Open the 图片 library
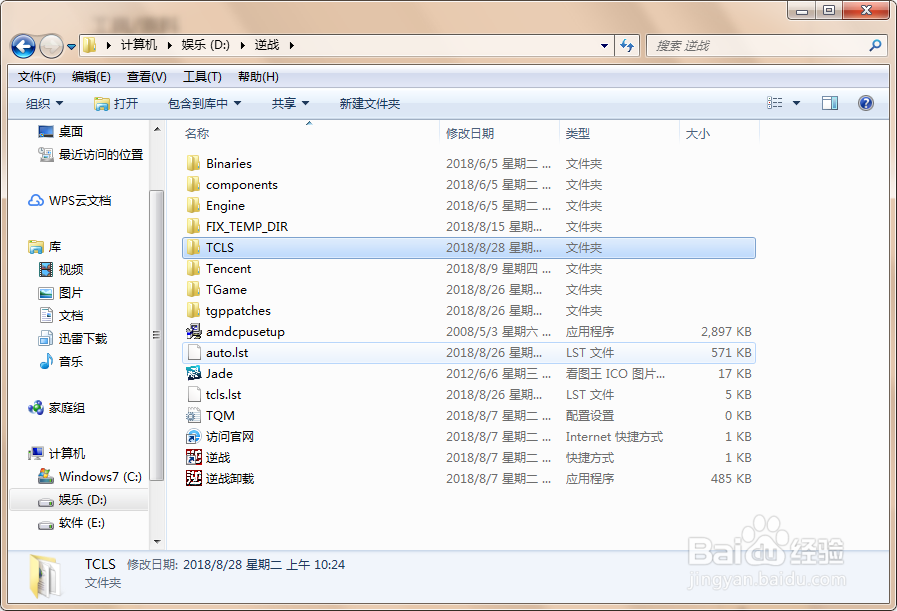This screenshot has width=897, height=611. (x=71, y=293)
